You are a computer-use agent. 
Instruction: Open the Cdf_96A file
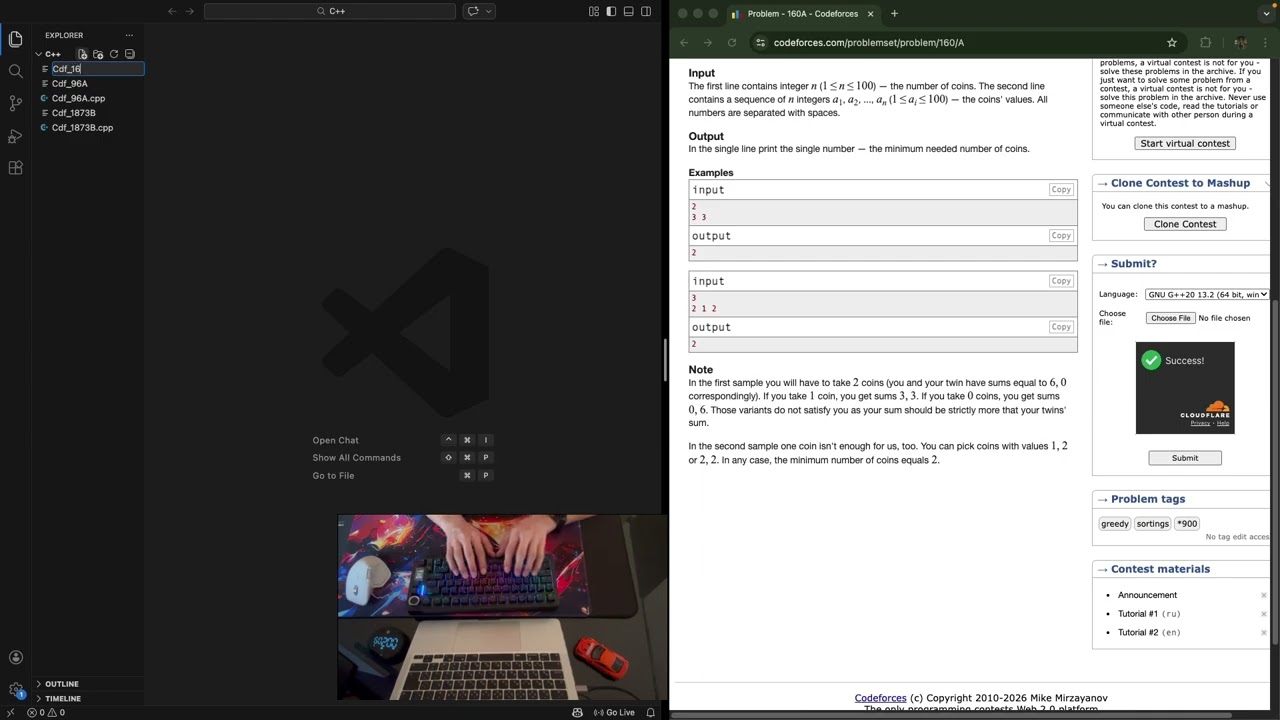pos(69,84)
